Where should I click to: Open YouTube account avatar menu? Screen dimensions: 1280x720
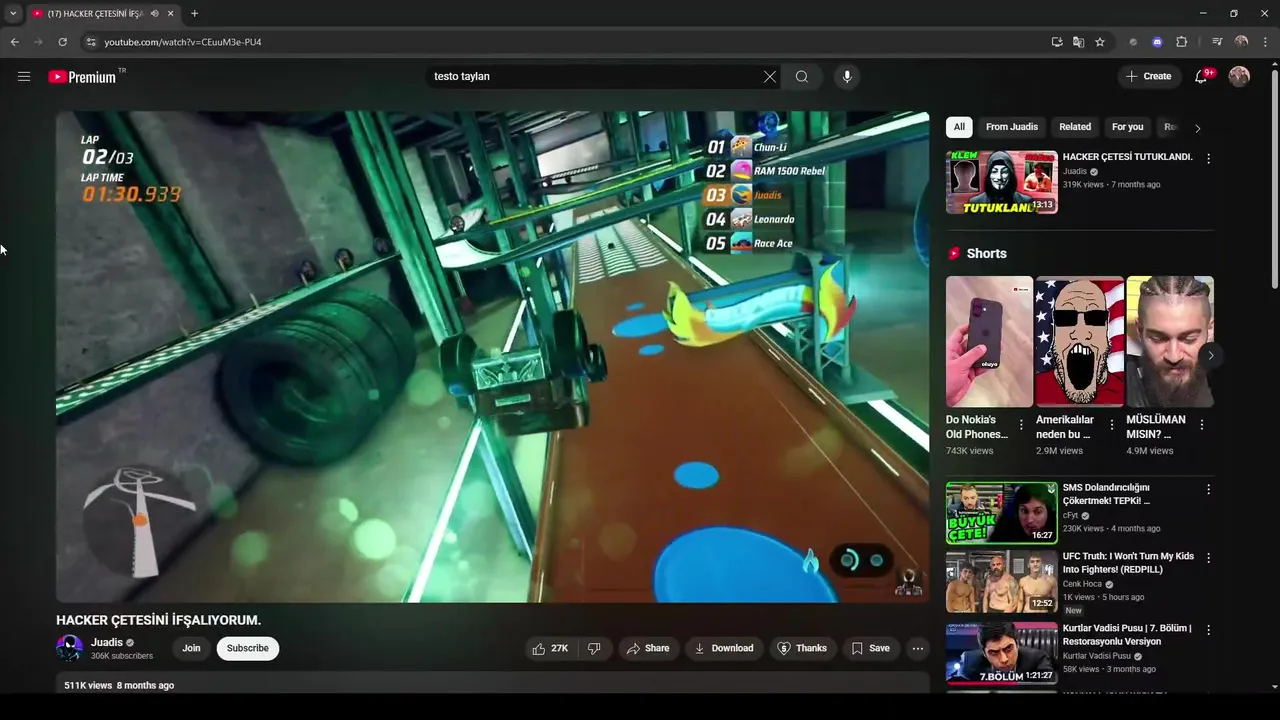pos(1239,76)
